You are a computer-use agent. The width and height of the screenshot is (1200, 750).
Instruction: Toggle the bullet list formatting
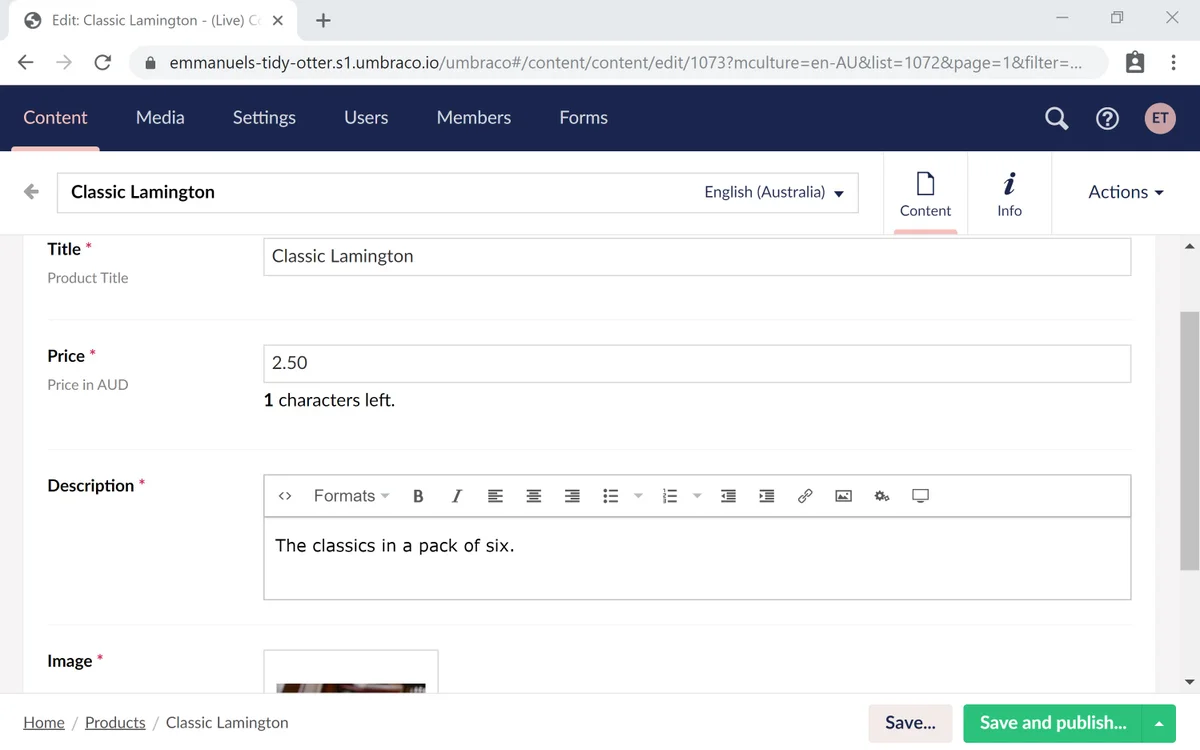pos(610,495)
